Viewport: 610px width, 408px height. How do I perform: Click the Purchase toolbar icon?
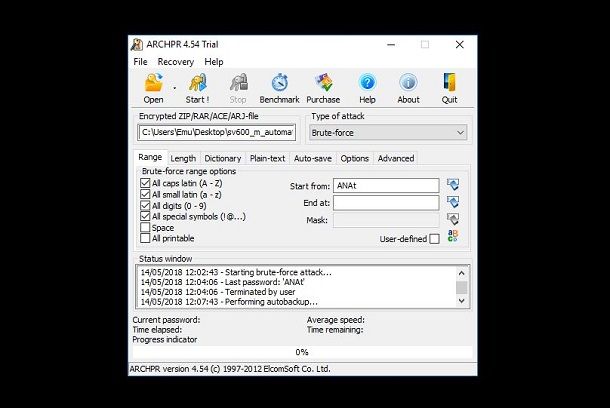tap(323, 88)
